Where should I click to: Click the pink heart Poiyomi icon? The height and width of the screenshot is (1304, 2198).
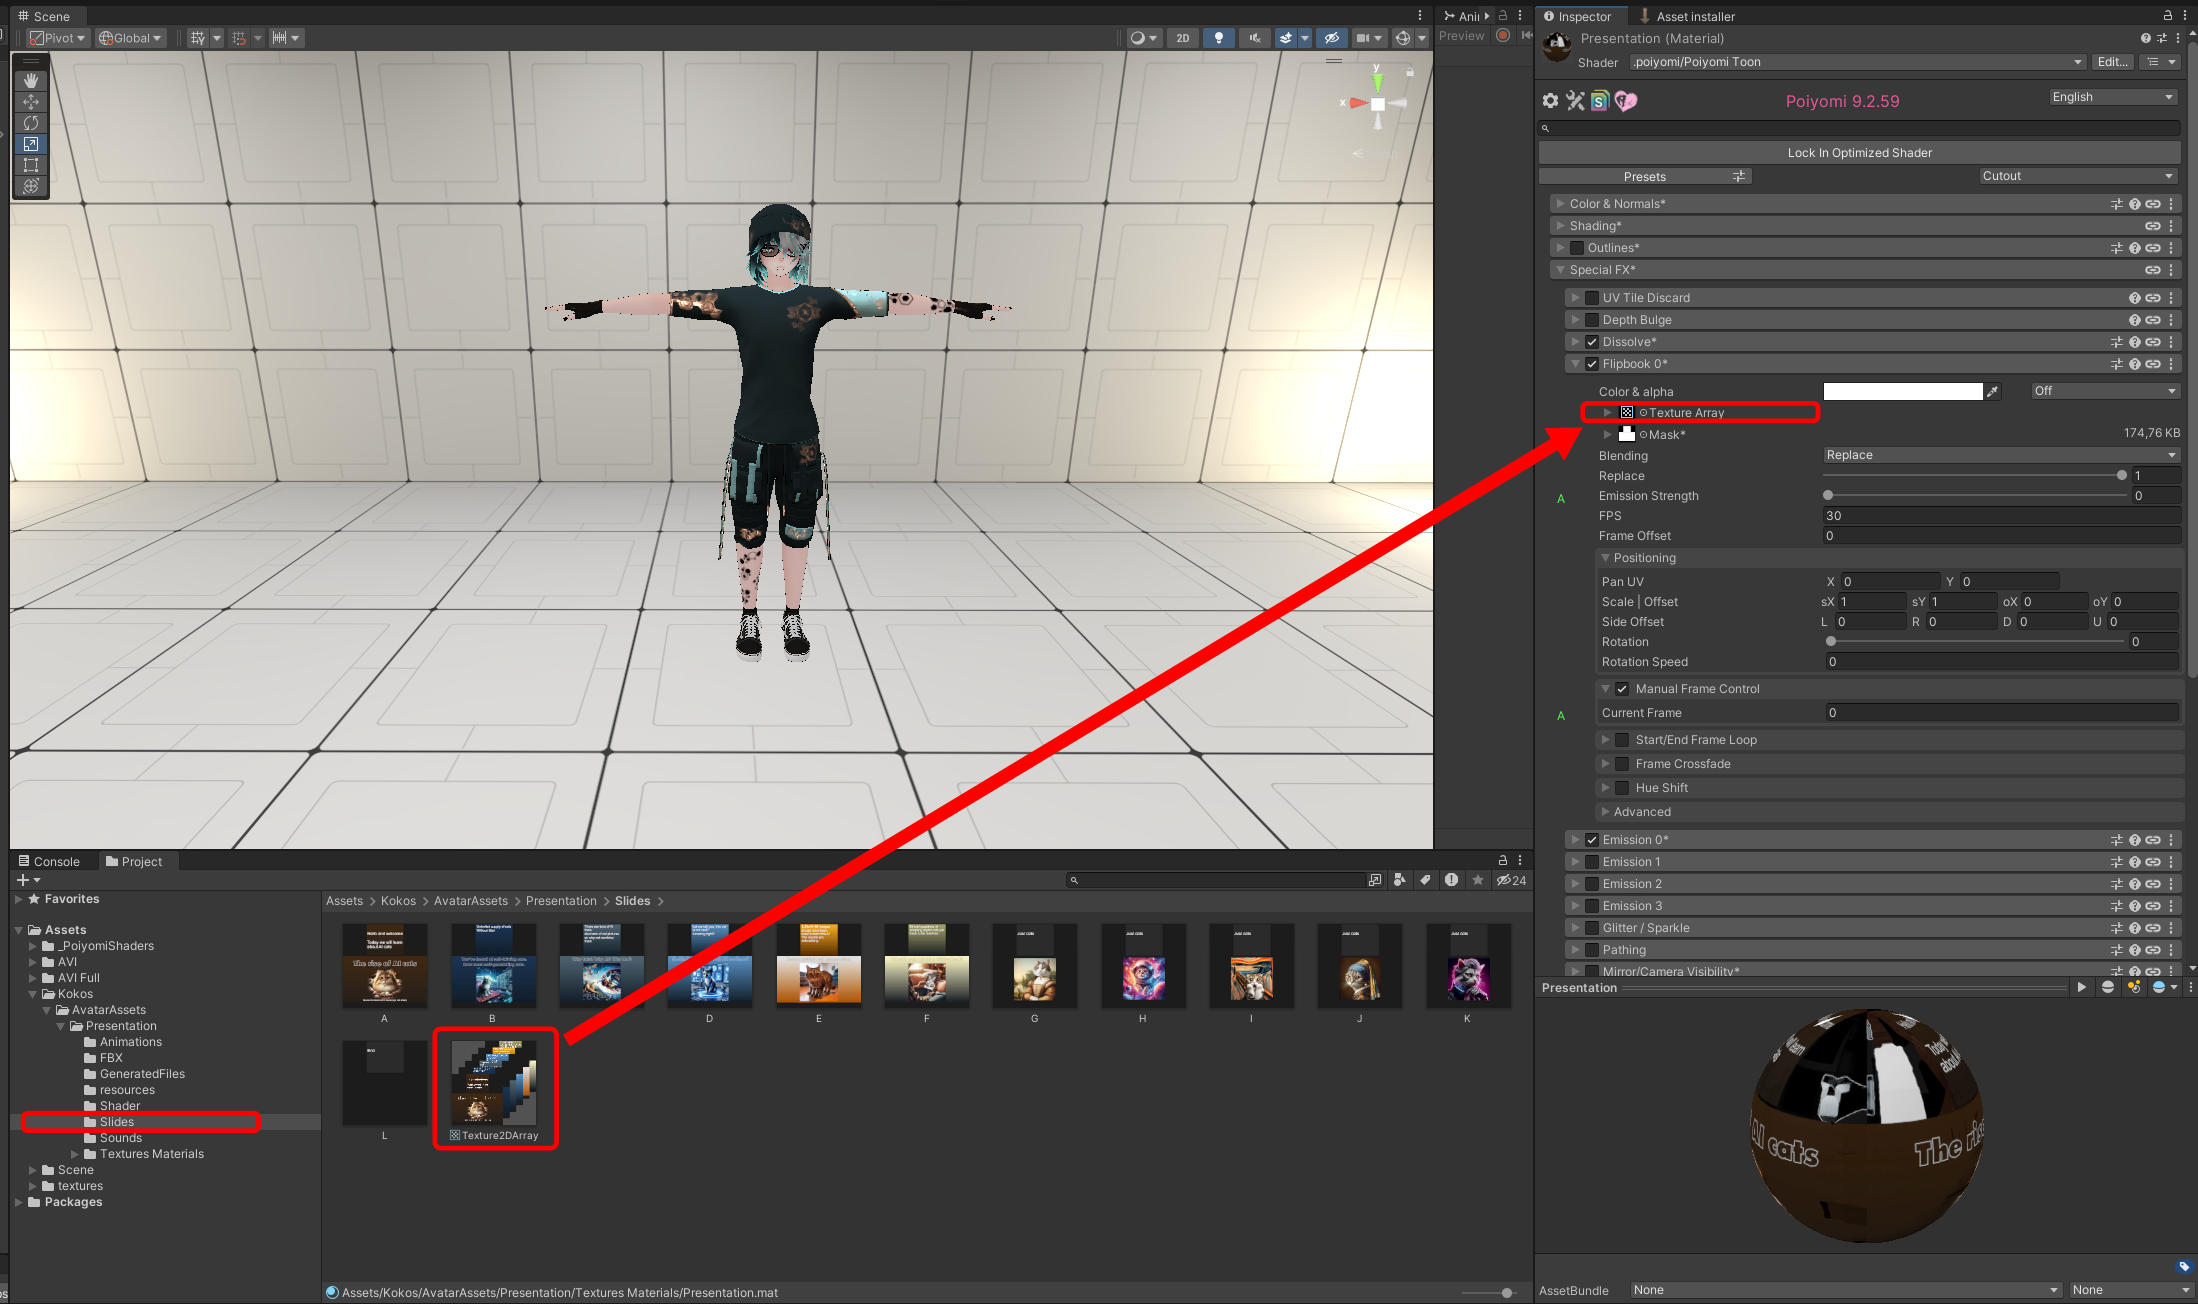click(1626, 101)
